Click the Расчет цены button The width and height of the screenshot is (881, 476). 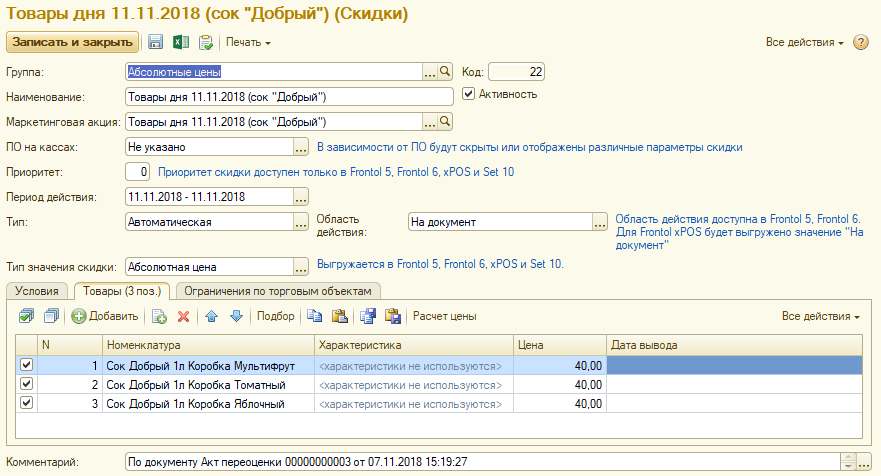444,316
